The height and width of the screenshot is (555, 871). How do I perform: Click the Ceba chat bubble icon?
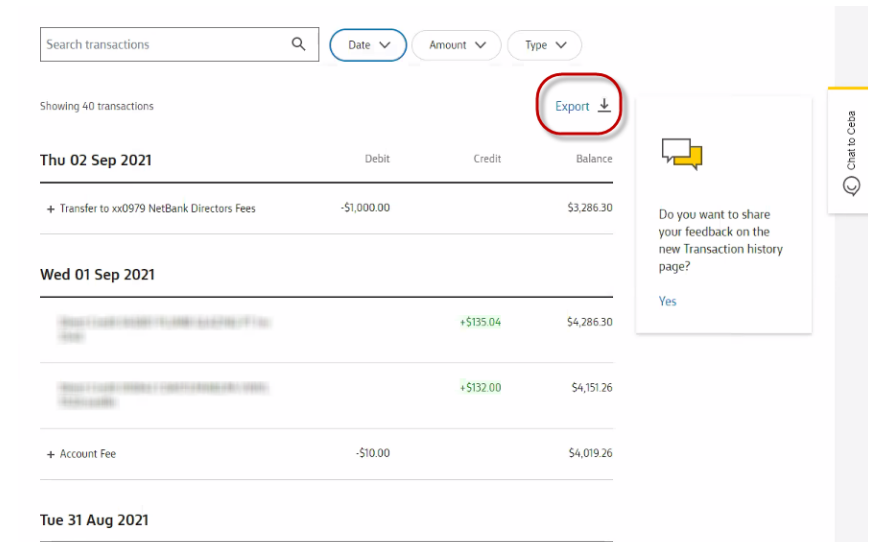pos(851,186)
